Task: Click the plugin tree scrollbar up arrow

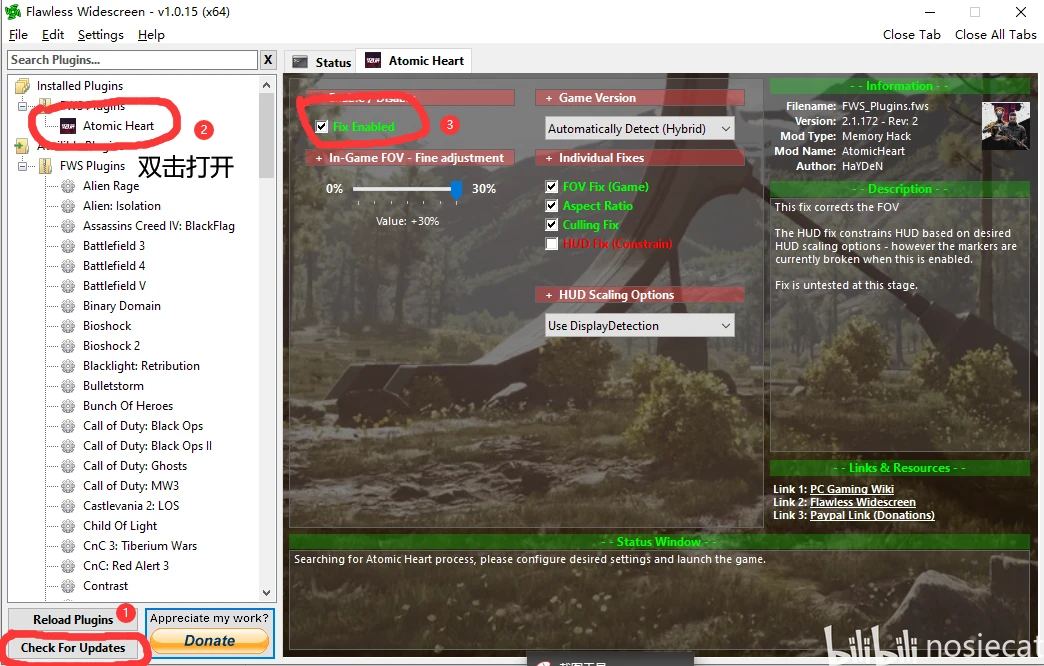Action: click(x=266, y=85)
